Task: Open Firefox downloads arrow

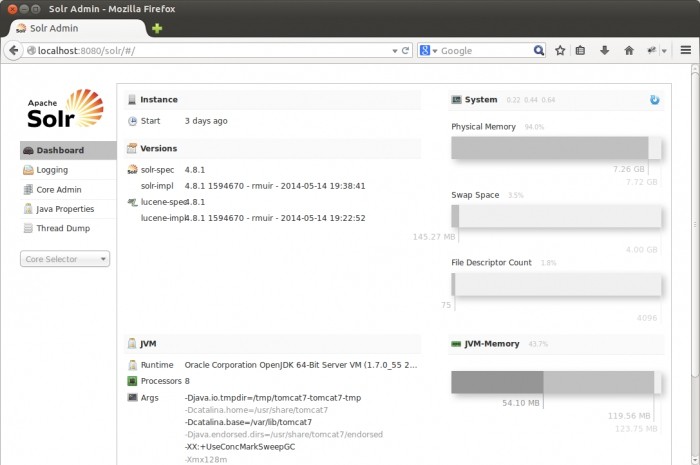Action: (x=604, y=50)
